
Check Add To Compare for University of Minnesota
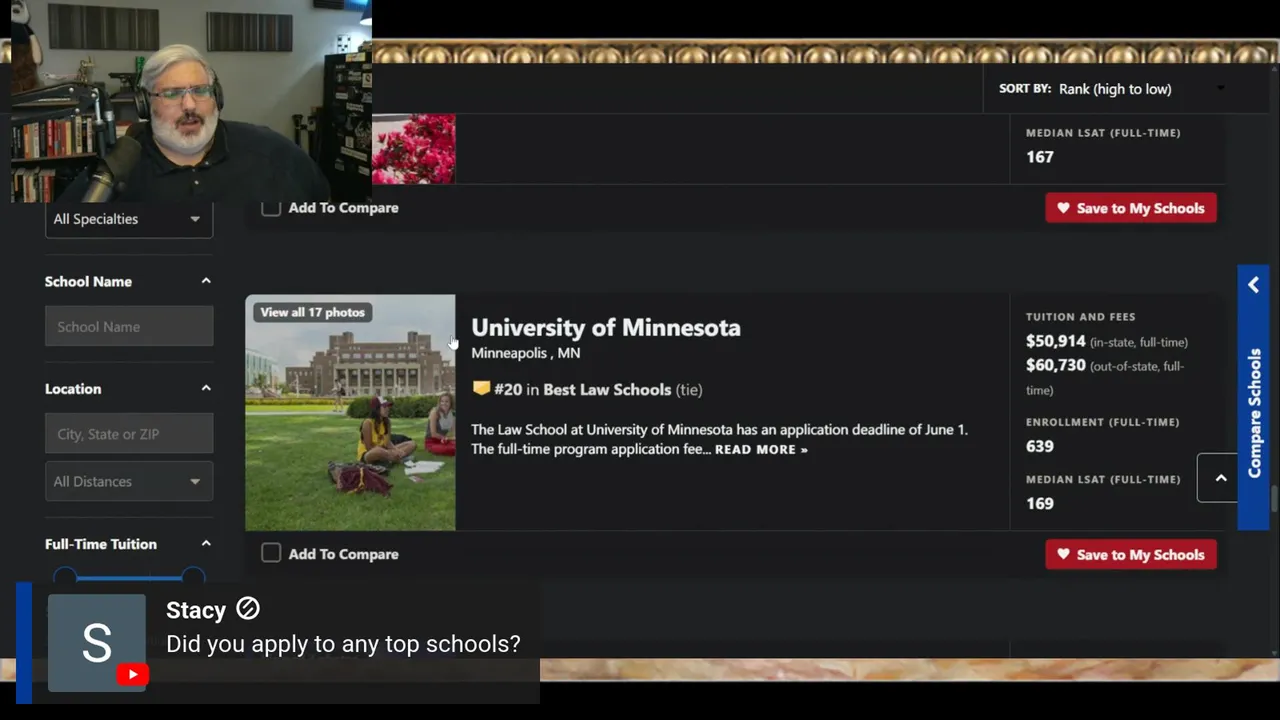click(x=271, y=553)
